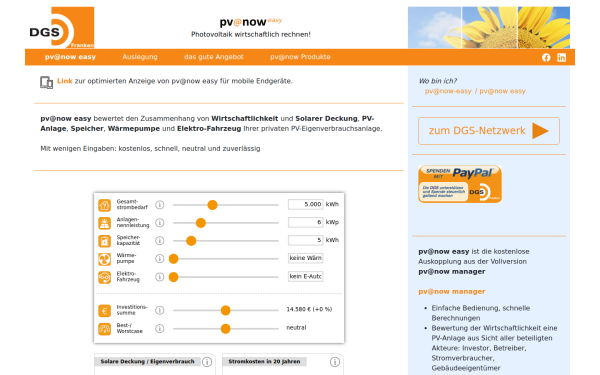This screenshot has height=375, width=600.
Task: Click the pv@now easy title logo
Action: [x=251, y=22]
